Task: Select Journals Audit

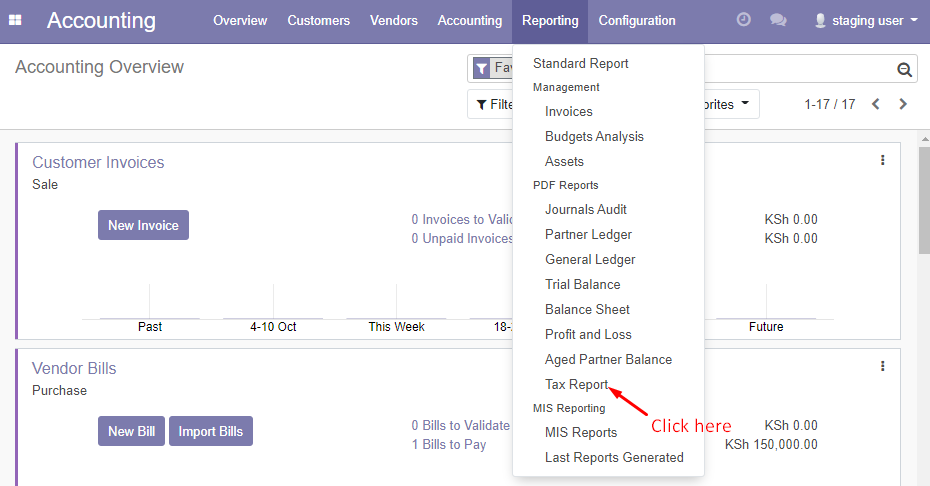Action: click(x=586, y=209)
